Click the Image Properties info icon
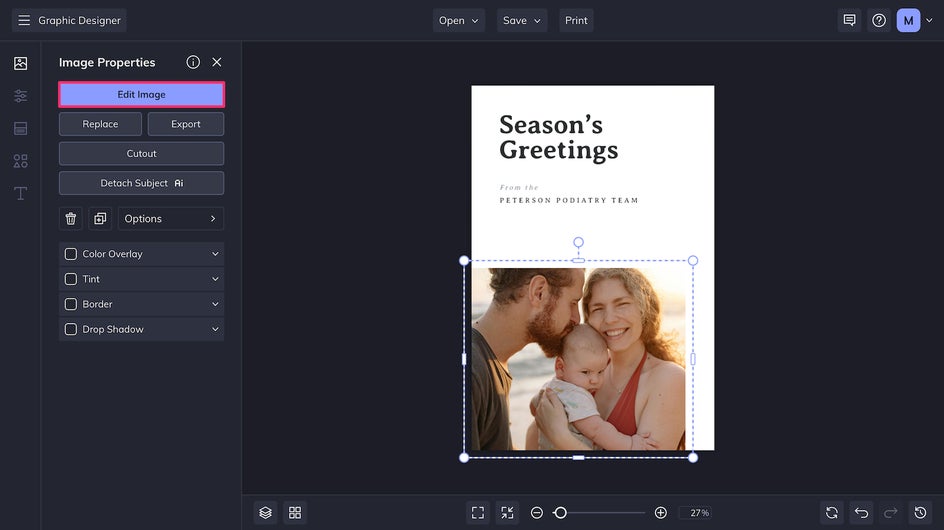The height and width of the screenshot is (530, 944). click(193, 62)
